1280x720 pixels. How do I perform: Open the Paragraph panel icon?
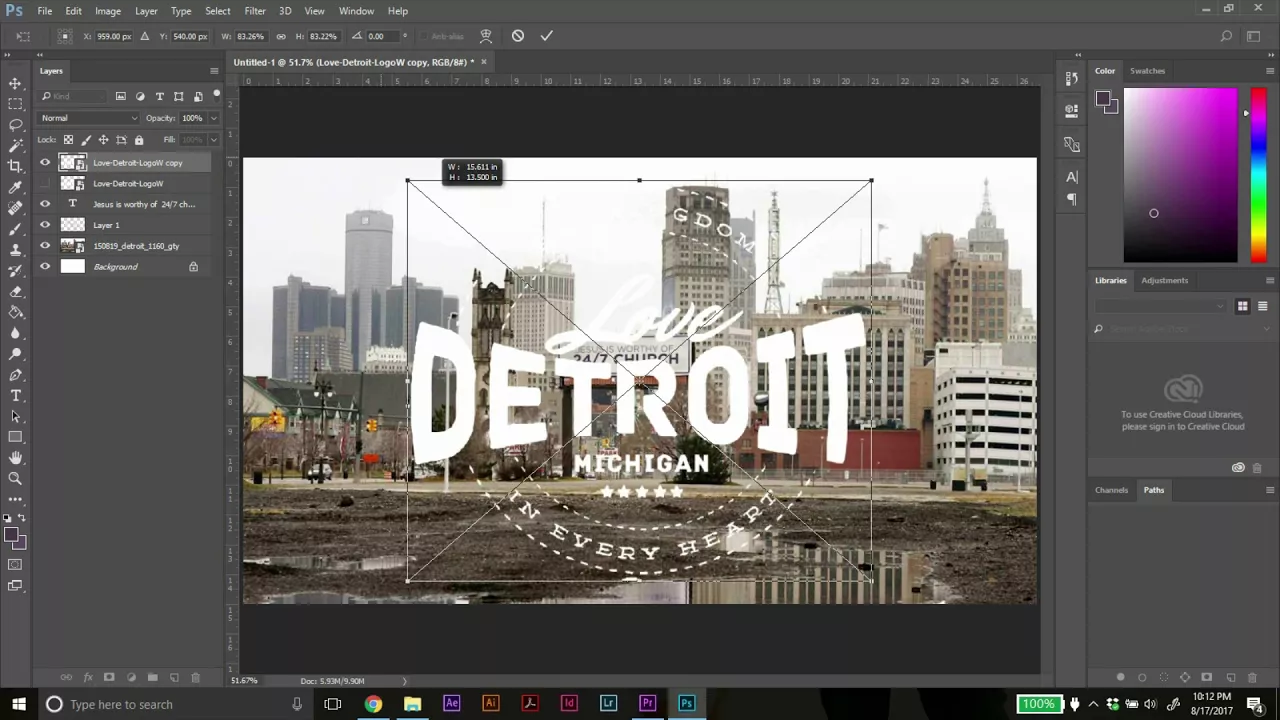(x=1072, y=199)
